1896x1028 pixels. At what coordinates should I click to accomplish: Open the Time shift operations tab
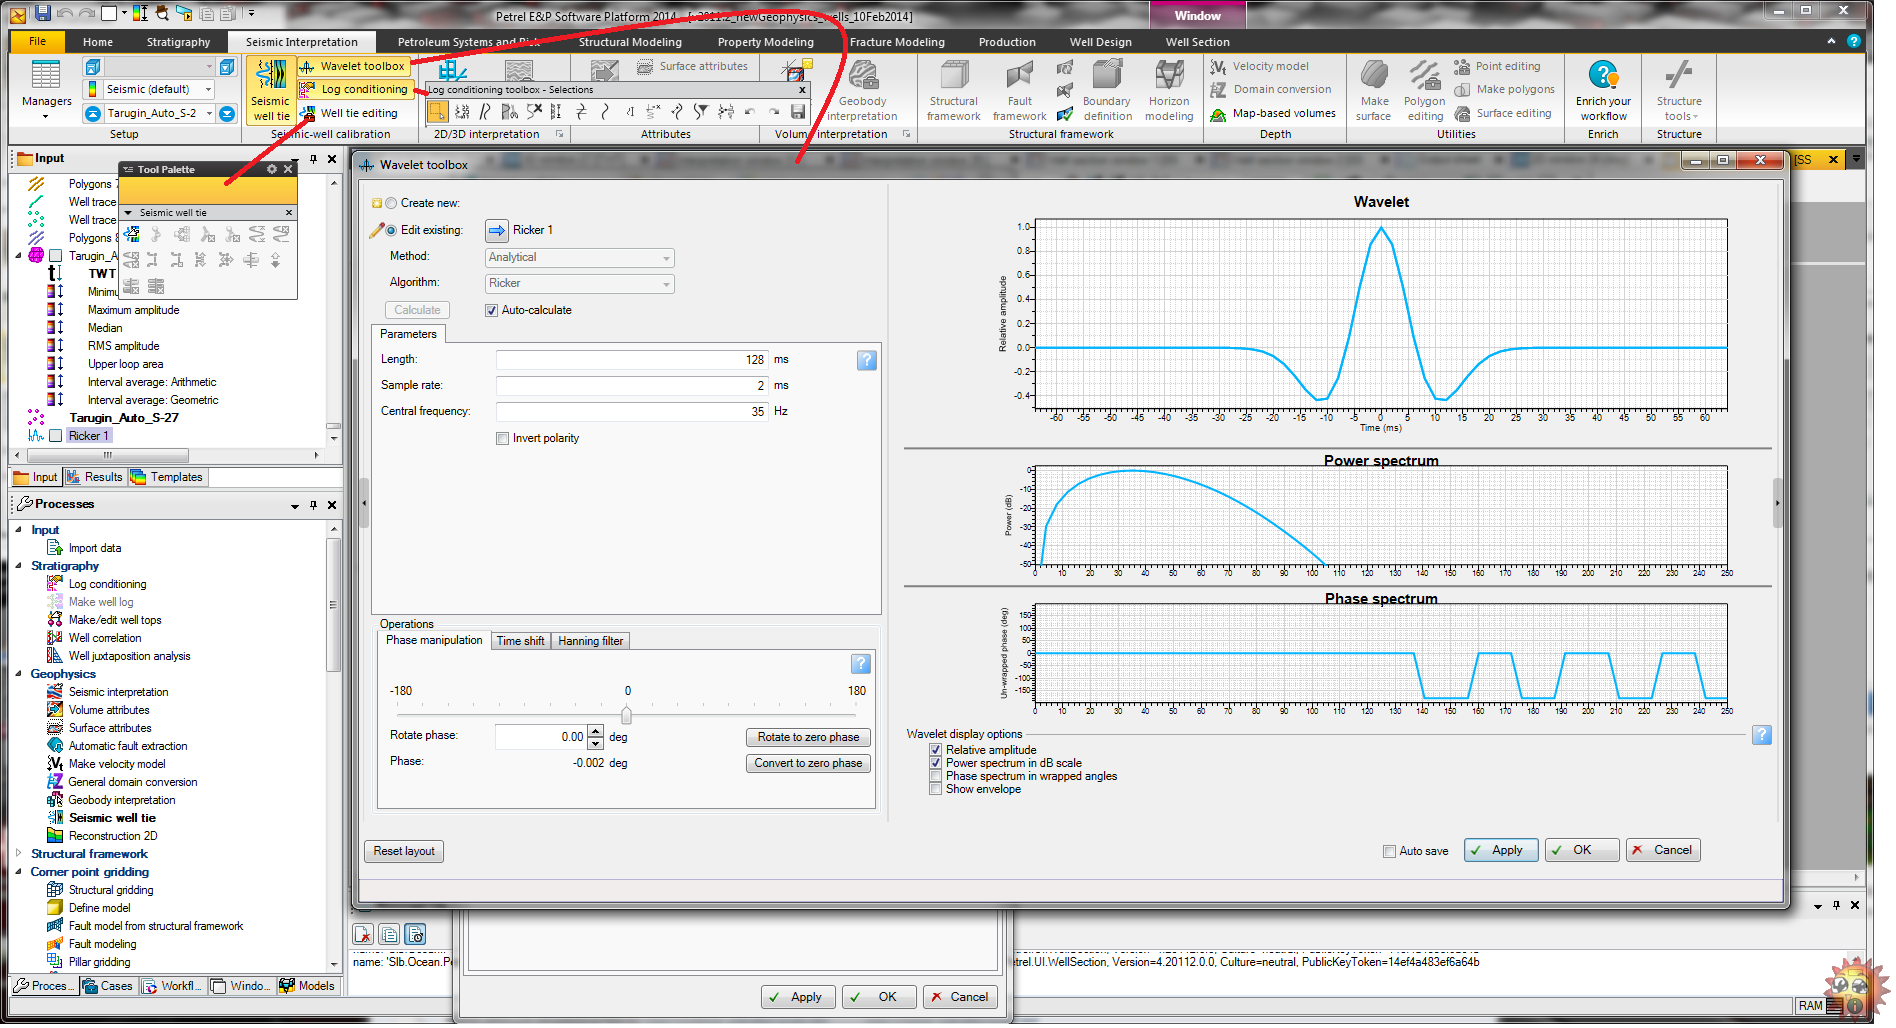[520, 641]
